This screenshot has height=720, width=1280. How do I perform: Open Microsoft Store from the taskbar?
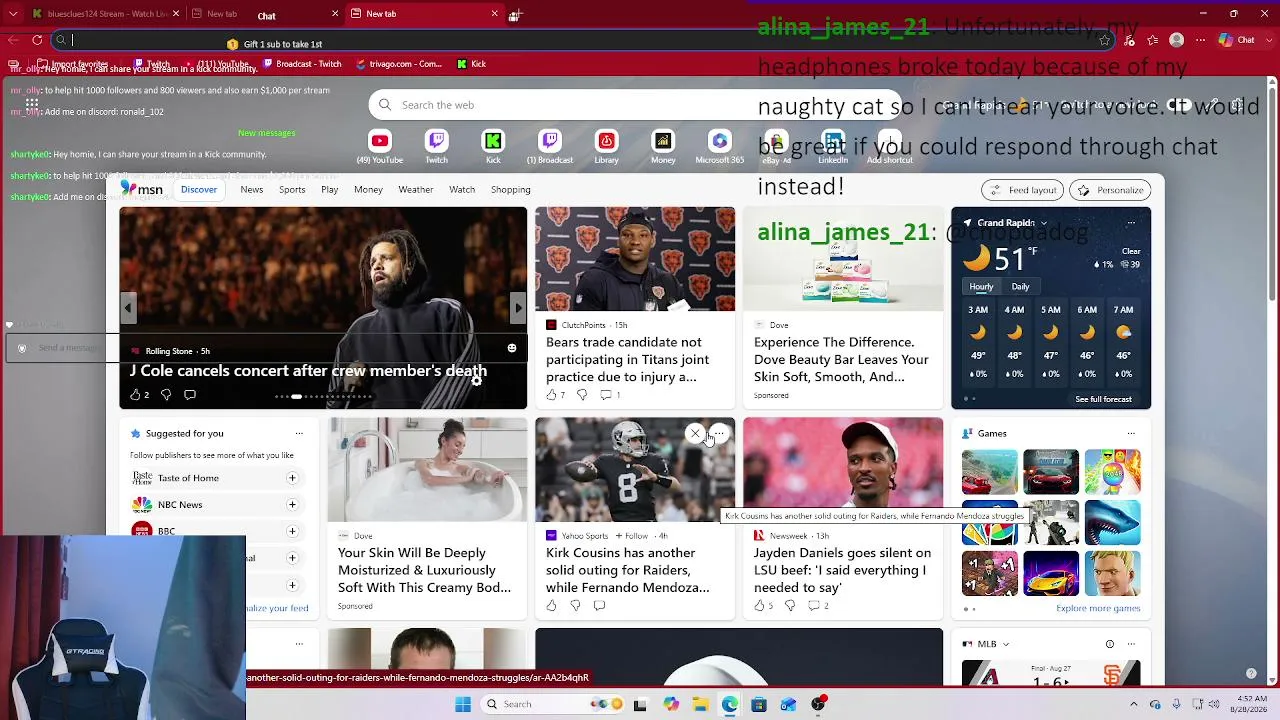click(759, 704)
